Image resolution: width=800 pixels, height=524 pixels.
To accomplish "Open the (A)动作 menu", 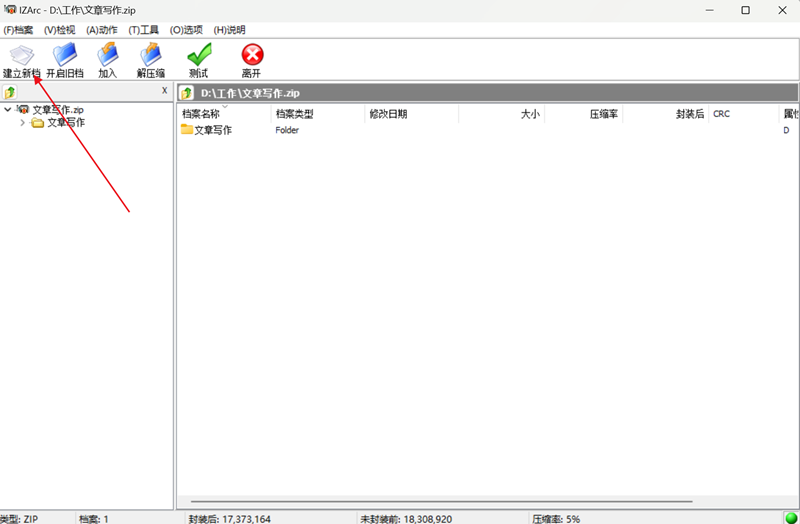I will tap(102, 30).
